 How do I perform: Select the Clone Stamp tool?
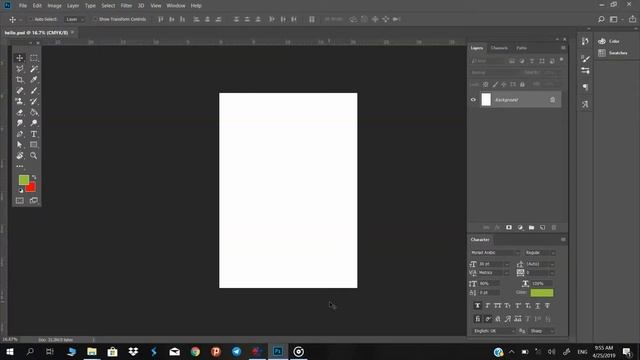coord(20,101)
